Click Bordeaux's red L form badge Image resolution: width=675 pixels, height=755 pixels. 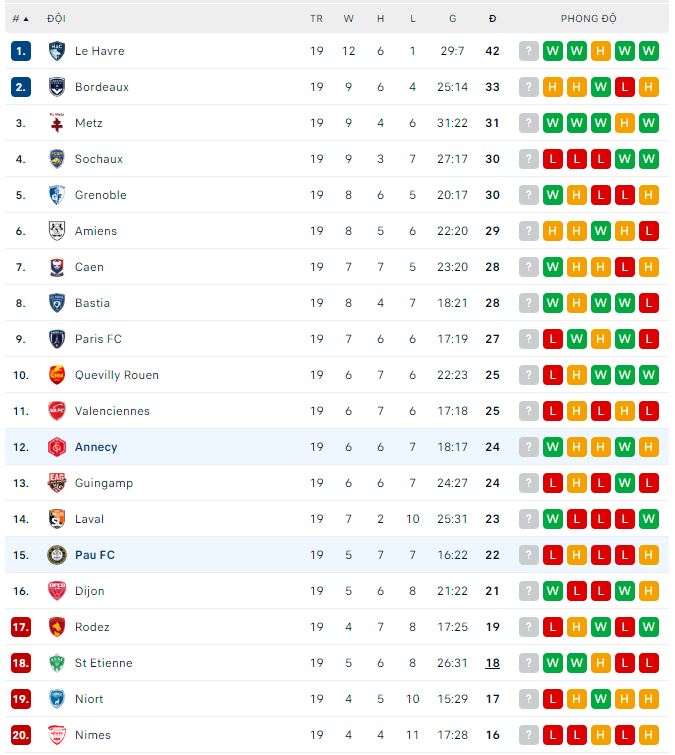[x=624, y=87]
